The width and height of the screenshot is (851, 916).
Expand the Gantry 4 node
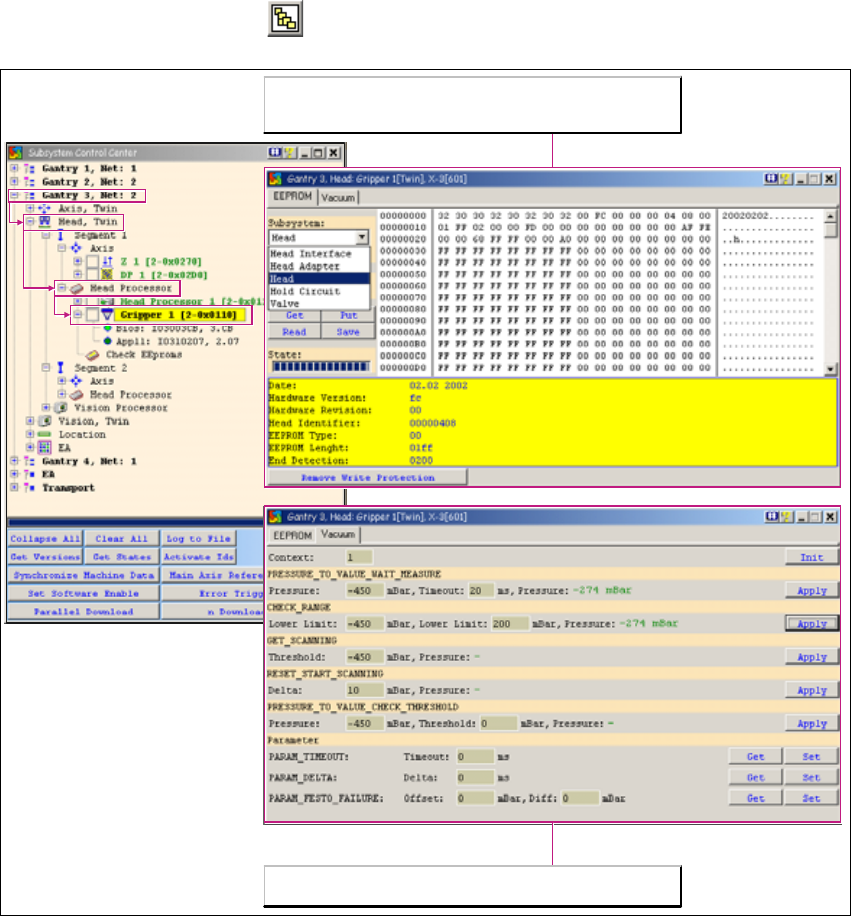pyautogui.click(x=15, y=461)
